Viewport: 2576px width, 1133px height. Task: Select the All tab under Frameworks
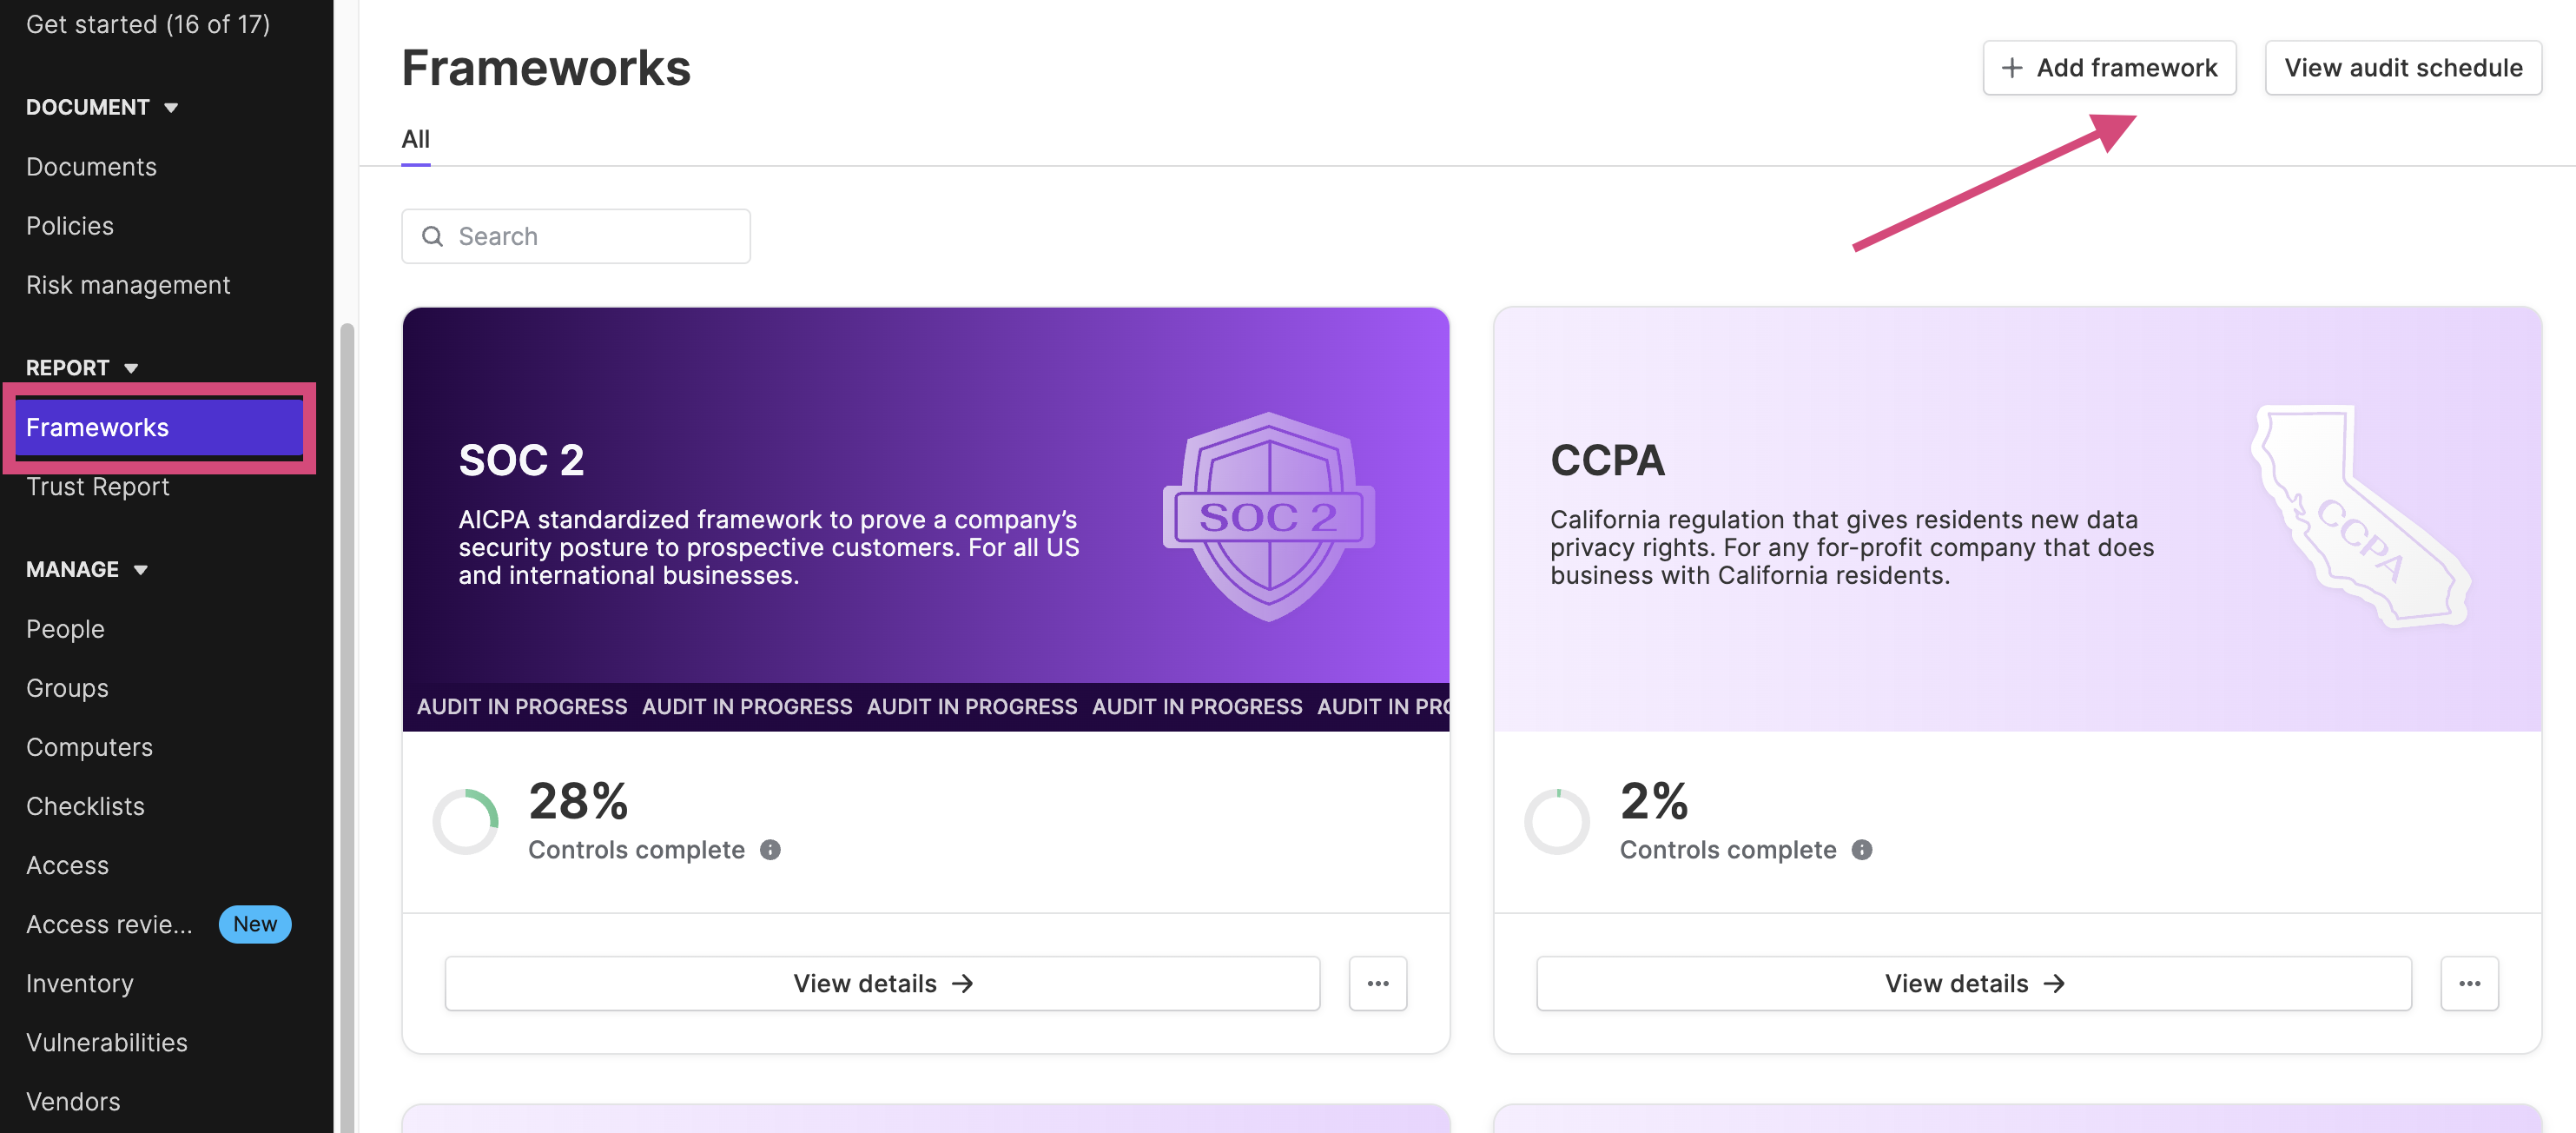(x=415, y=139)
